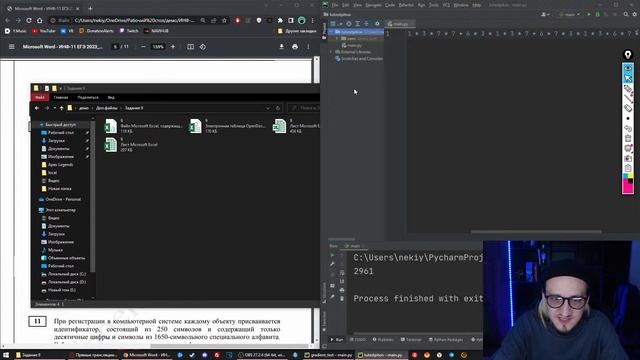Edit the PDF page number field
The width and height of the screenshot is (640, 360).
pyautogui.click(x=115, y=47)
